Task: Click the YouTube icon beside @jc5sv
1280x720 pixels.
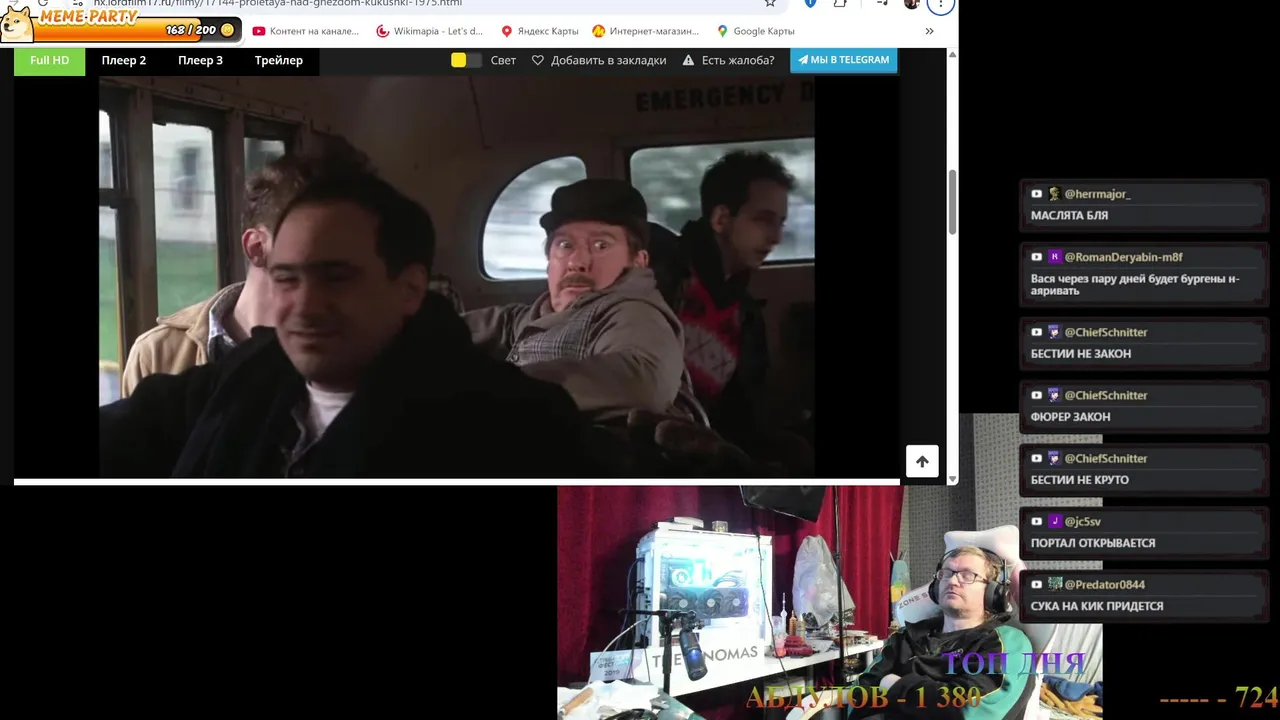Action: [x=1037, y=522]
